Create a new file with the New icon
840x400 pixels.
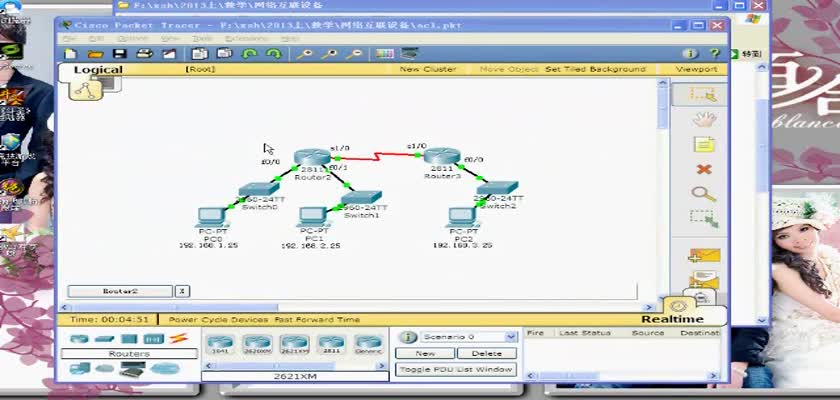tap(71, 54)
